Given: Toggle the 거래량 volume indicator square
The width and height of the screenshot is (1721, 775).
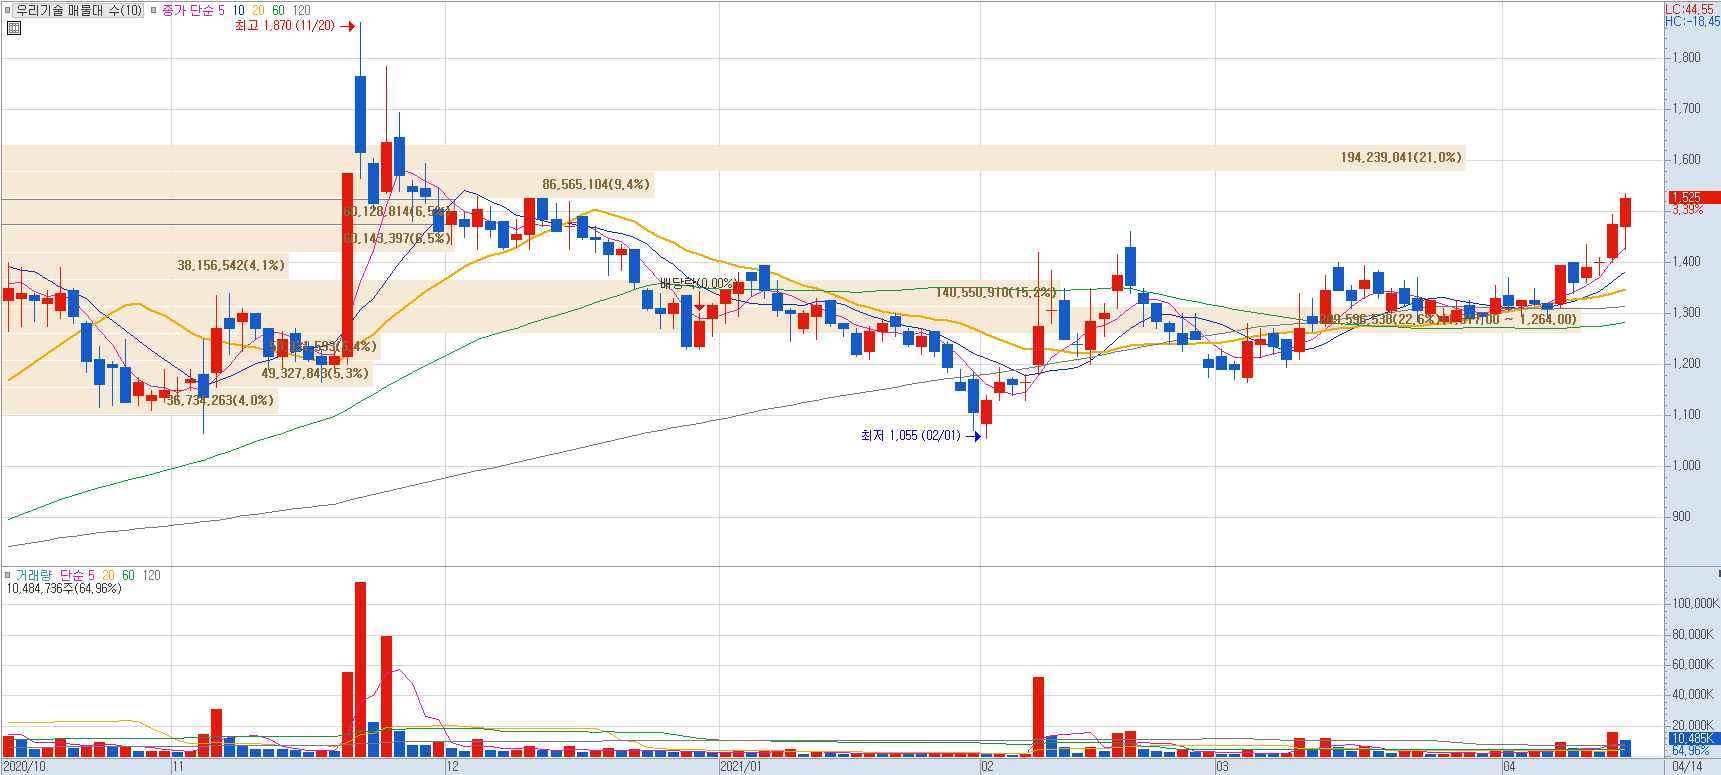Looking at the screenshot, I should click(x=8, y=575).
